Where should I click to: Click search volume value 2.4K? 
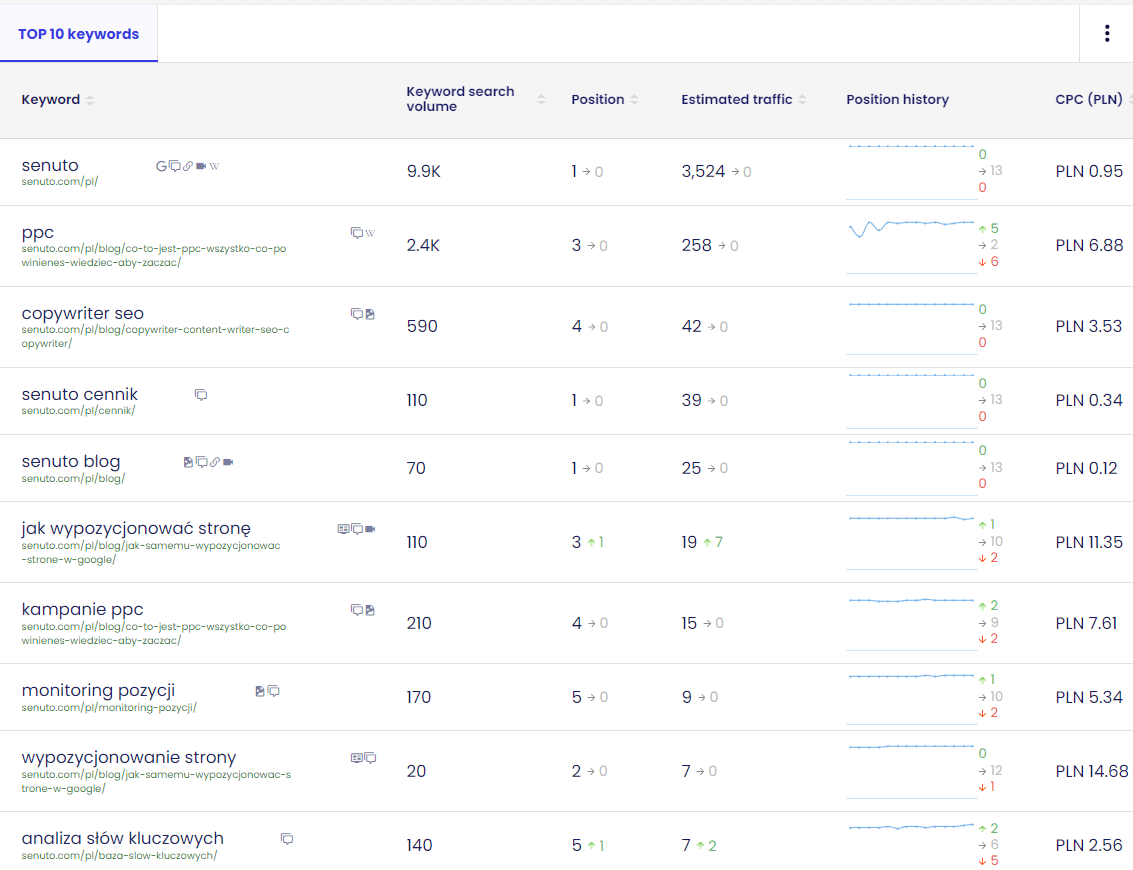click(x=423, y=246)
